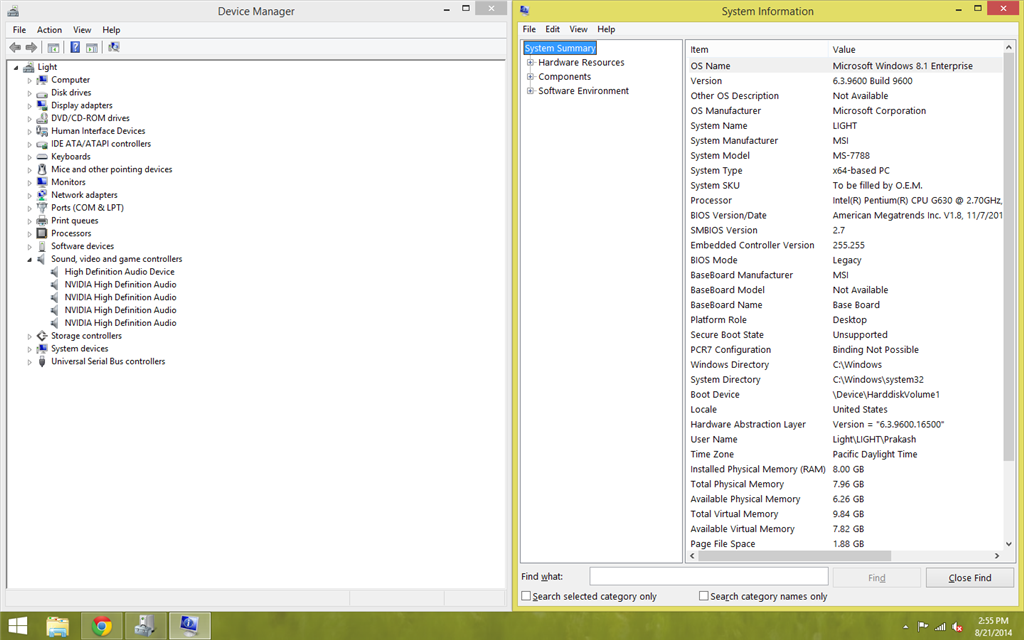The width and height of the screenshot is (1024, 640).
Task: Open File Explorer from the taskbar
Action: [57, 626]
